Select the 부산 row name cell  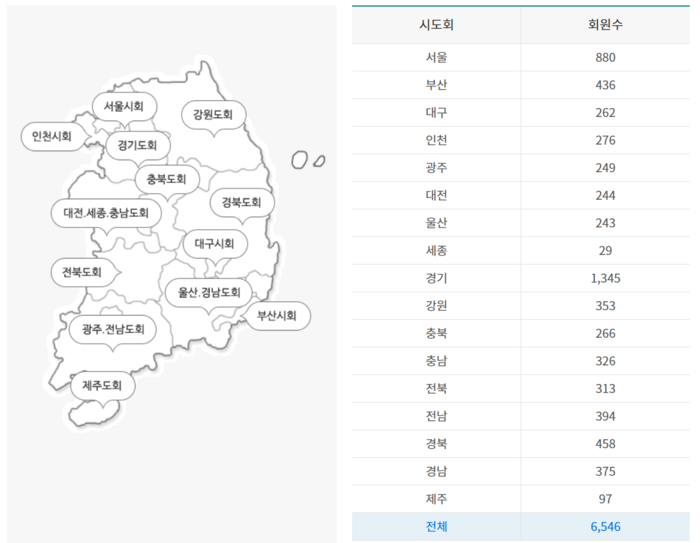coord(436,85)
